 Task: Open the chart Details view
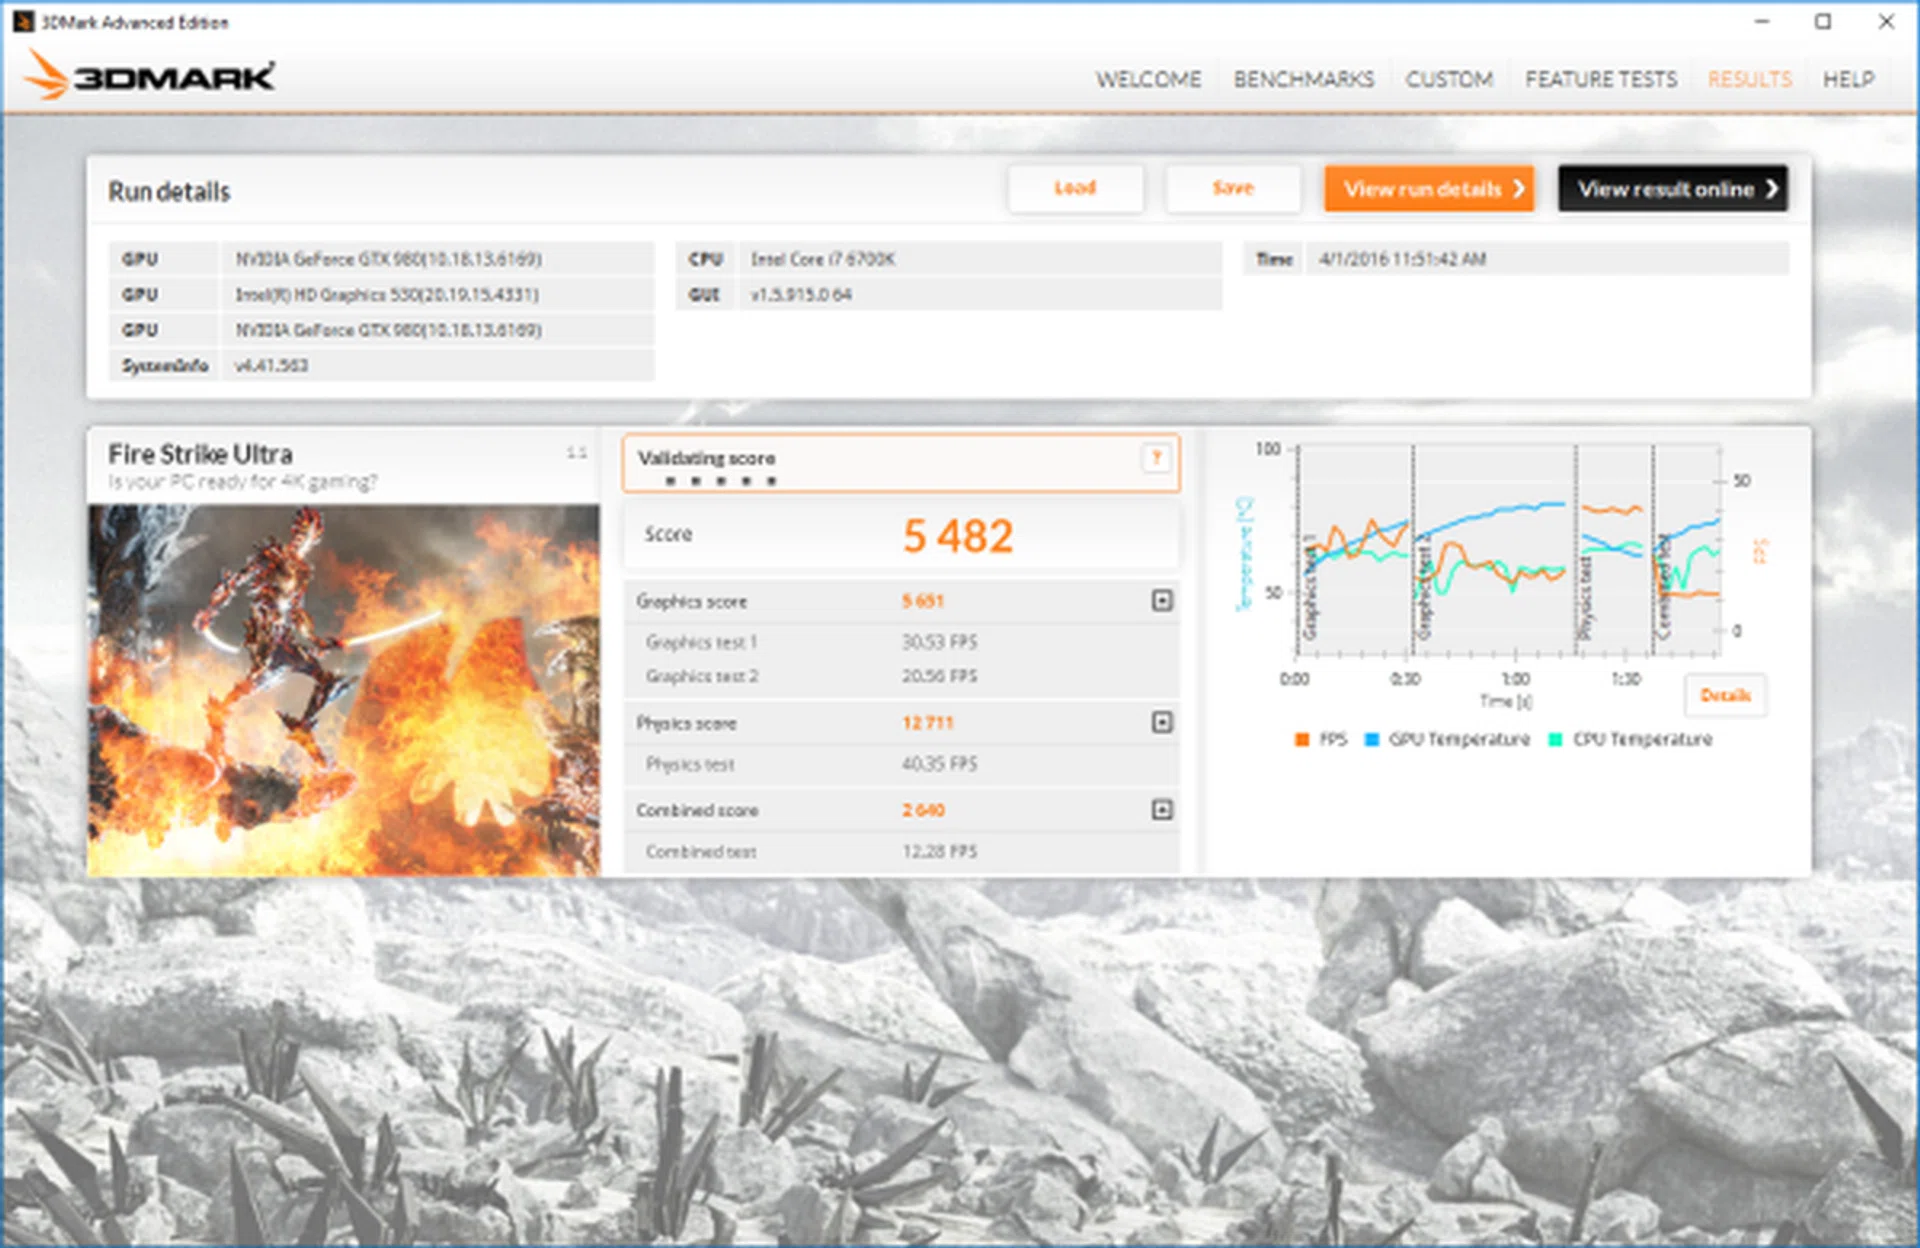1726,695
